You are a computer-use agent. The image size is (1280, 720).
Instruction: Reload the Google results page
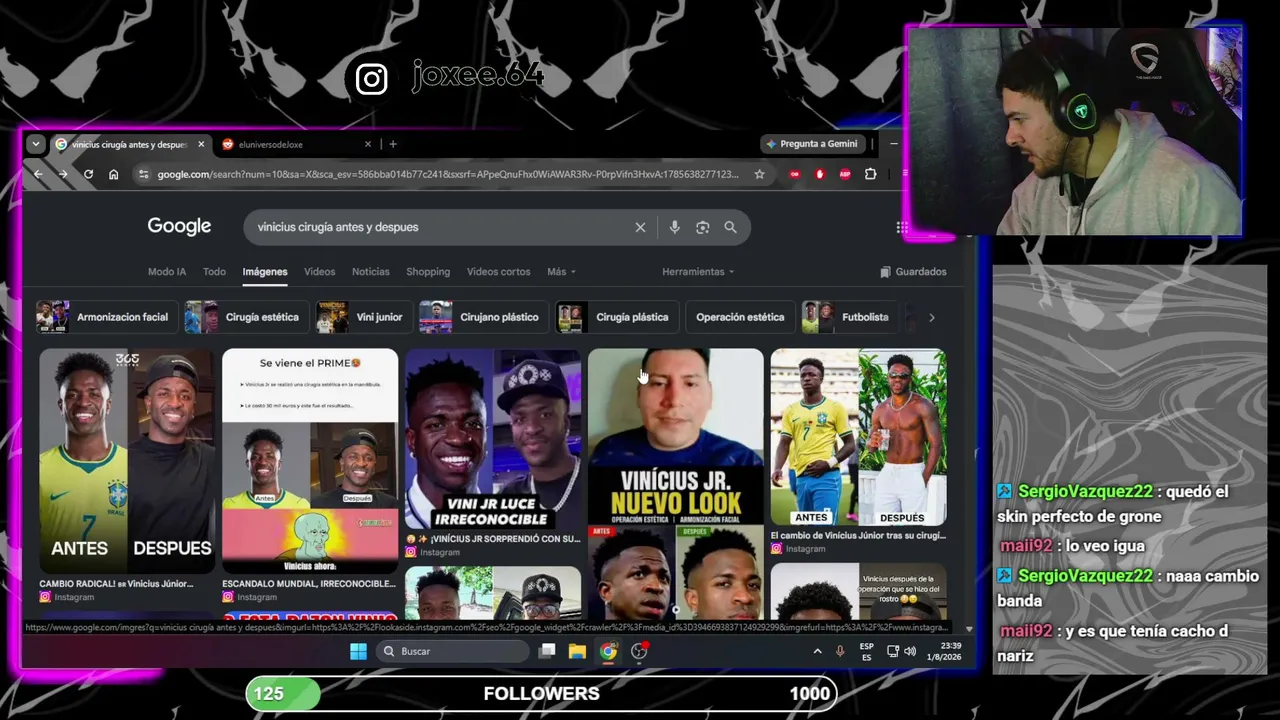pyautogui.click(x=88, y=174)
